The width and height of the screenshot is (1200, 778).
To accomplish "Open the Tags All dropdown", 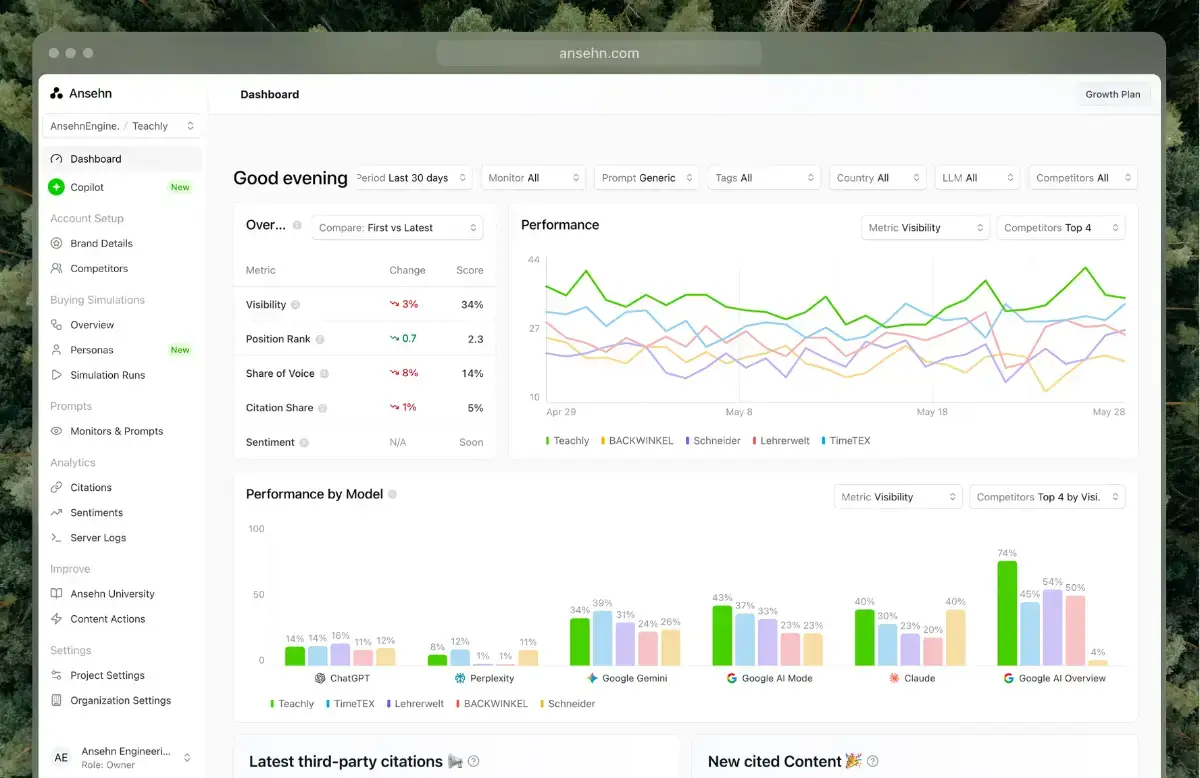I will (x=765, y=178).
